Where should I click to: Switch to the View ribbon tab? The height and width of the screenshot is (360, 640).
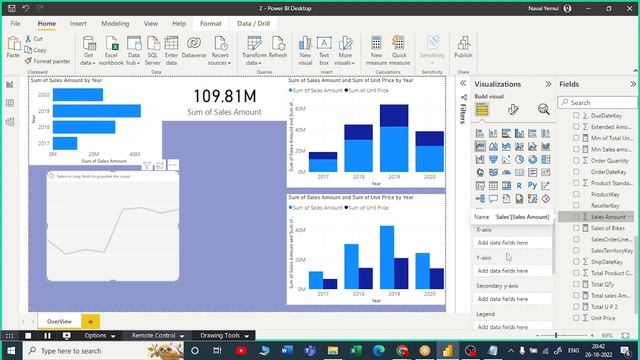click(x=151, y=24)
